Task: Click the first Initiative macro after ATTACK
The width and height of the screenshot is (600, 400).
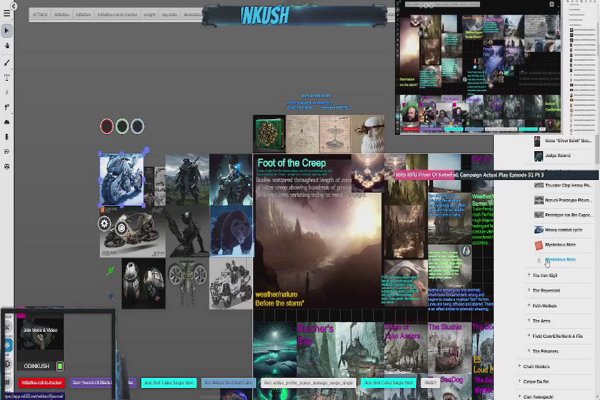Action: 62,15
